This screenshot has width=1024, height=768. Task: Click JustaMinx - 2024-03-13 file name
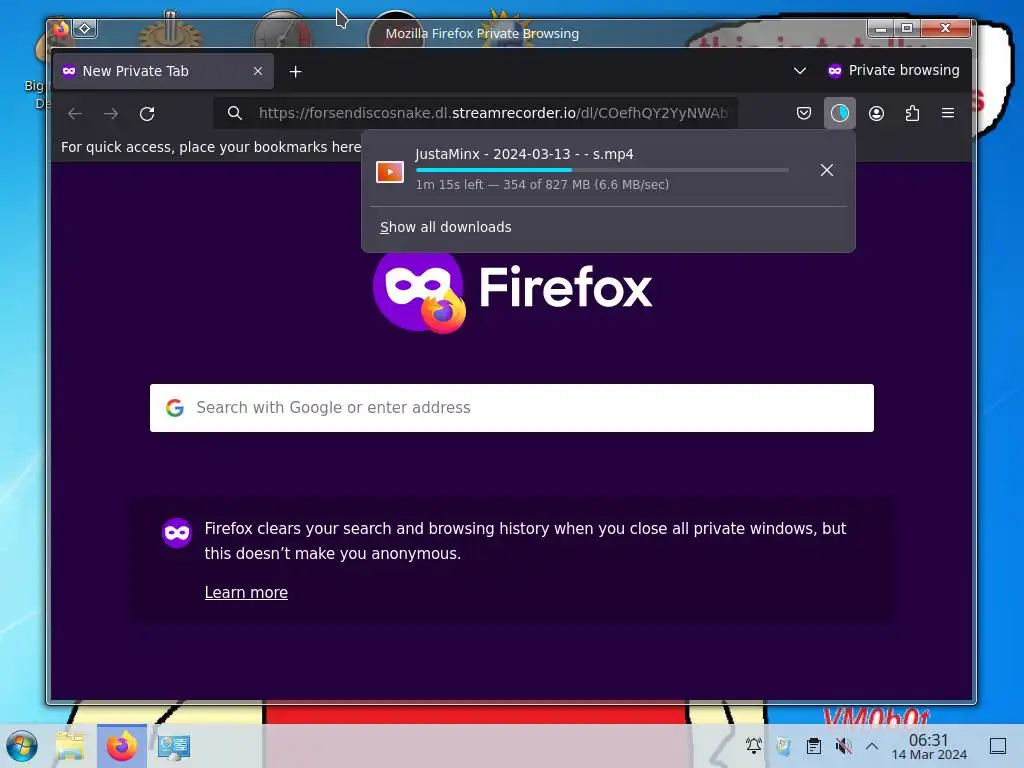524,154
